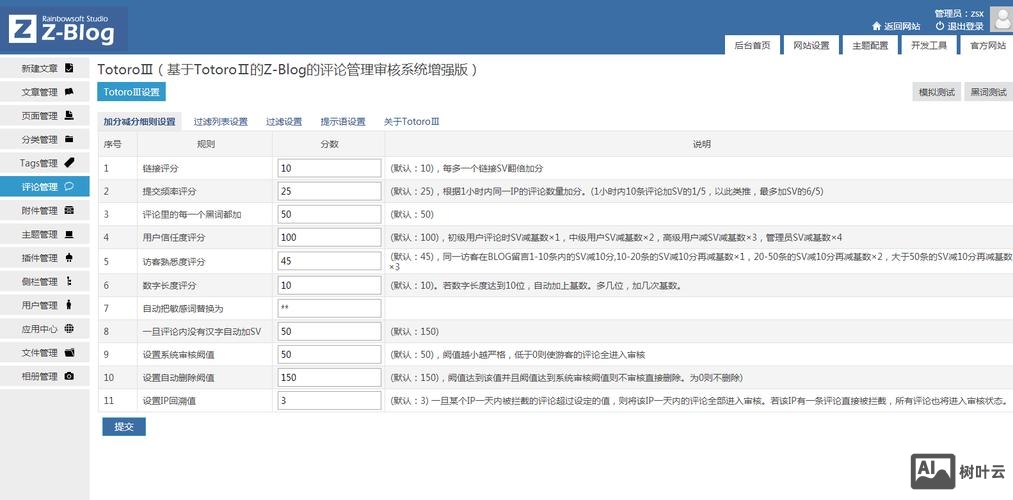Screen dimensions: 1013x500
Task: Open 主题管理 in the sidebar
Action: [45, 234]
